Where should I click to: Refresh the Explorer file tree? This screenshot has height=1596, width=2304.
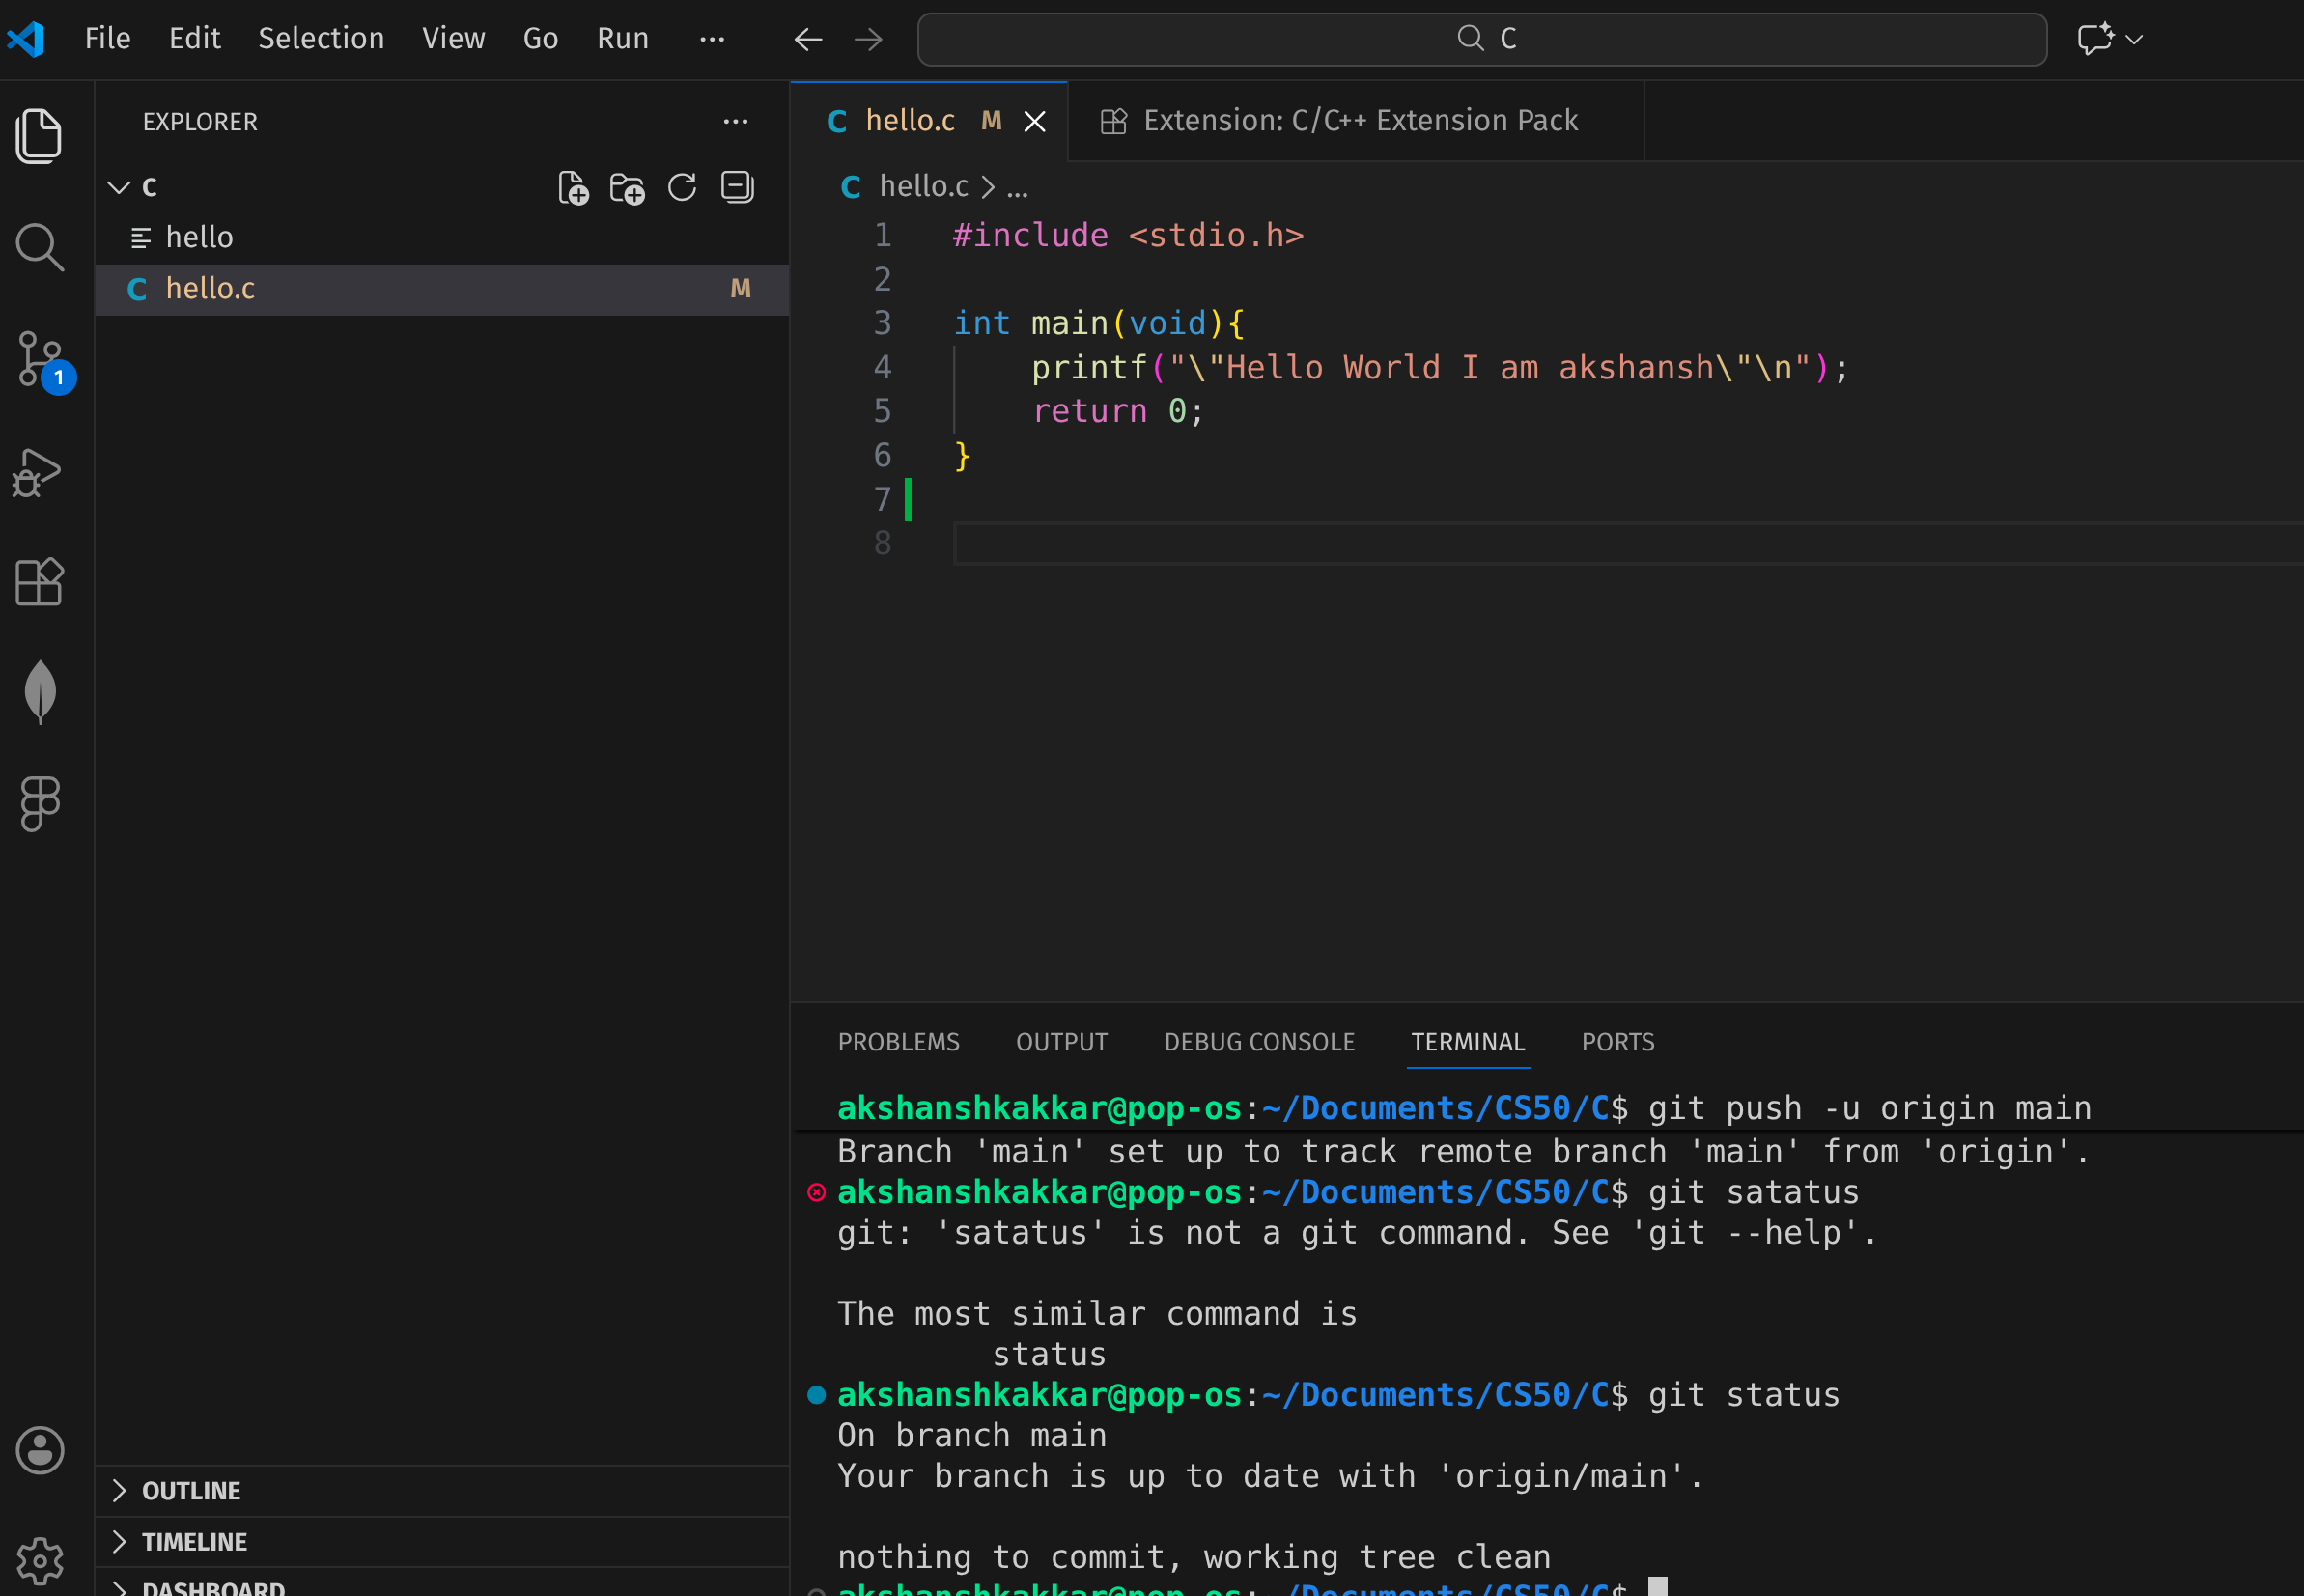coord(682,188)
